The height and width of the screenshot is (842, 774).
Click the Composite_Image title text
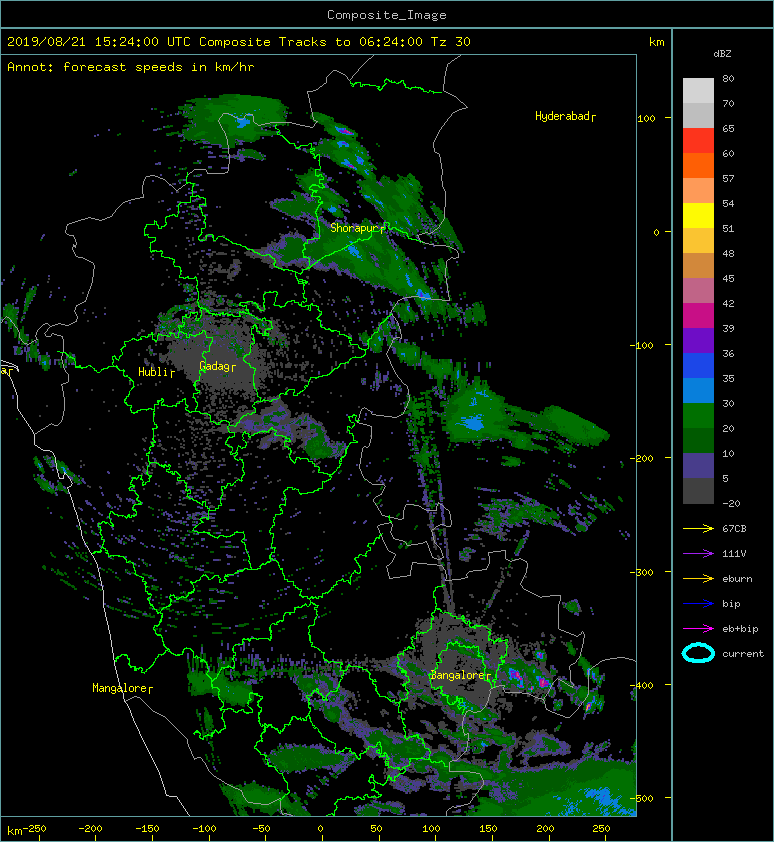tap(387, 15)
